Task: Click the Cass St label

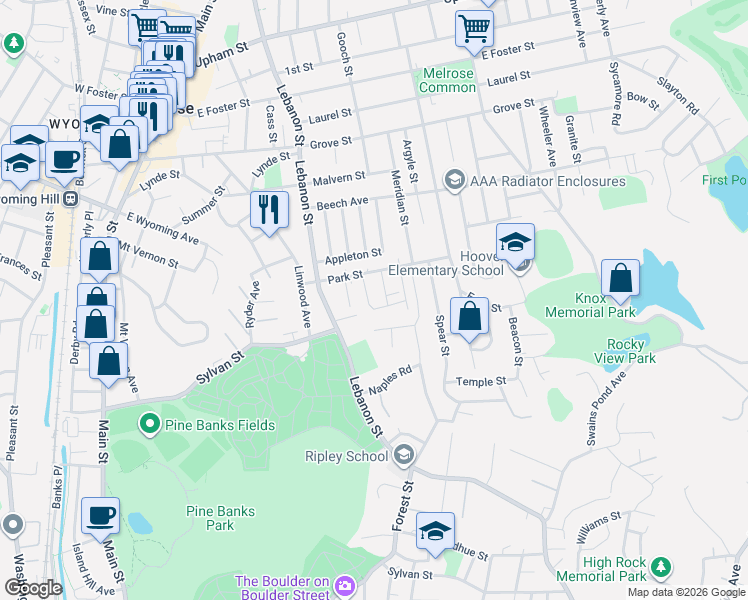Action: tap(270, 124)
